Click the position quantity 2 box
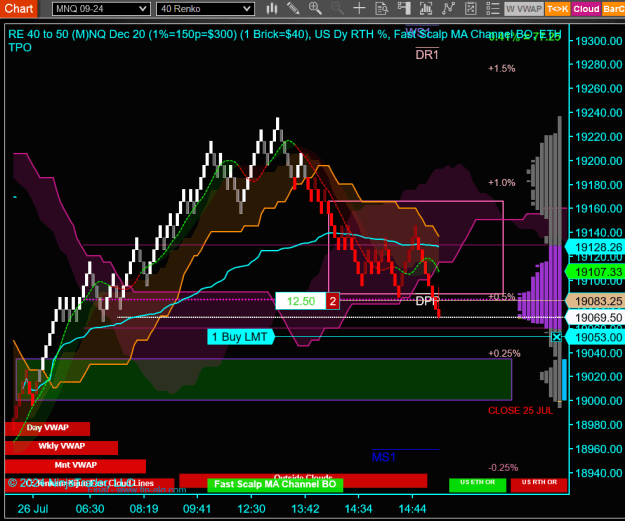 pyautogui.click(x=333, y=301)
